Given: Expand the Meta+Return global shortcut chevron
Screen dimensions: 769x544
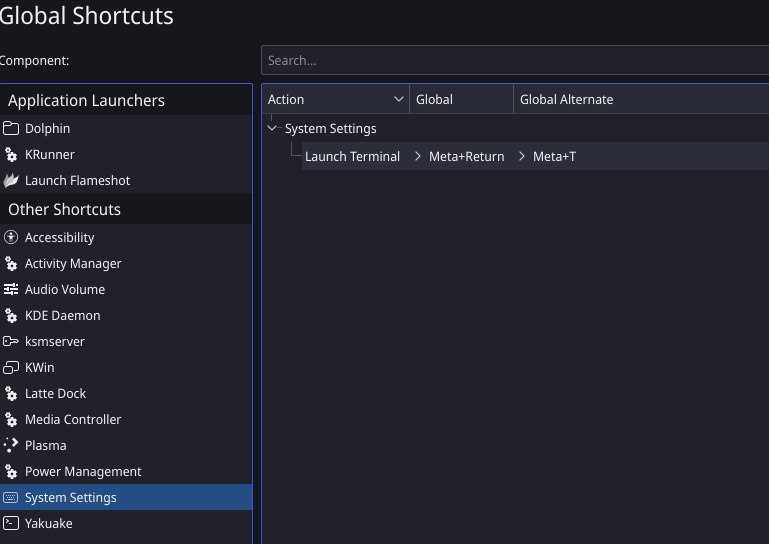Looking at the screenshot, I should click(x=418, y=156).
